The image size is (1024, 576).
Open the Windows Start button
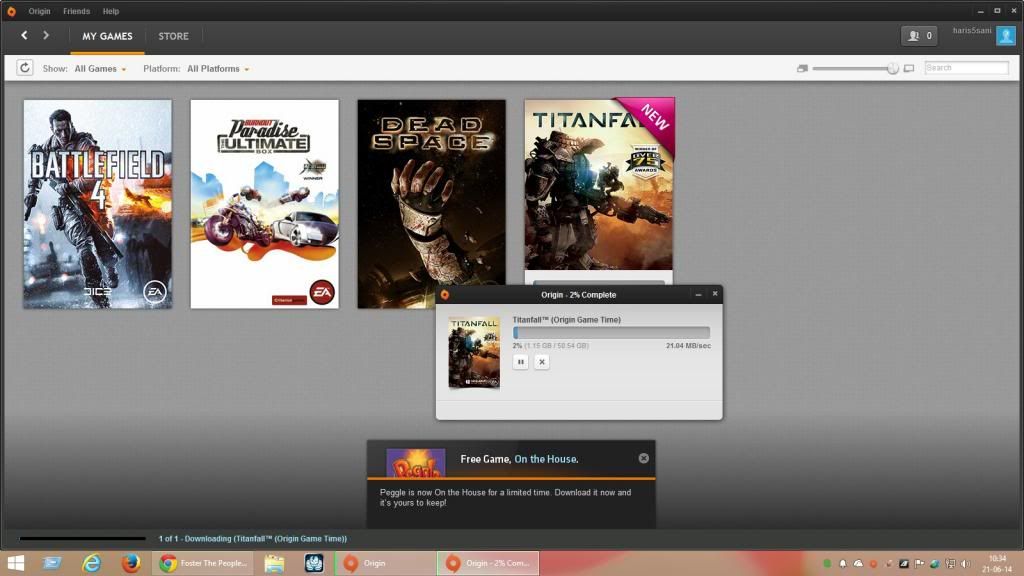click(x=16, y=563)
